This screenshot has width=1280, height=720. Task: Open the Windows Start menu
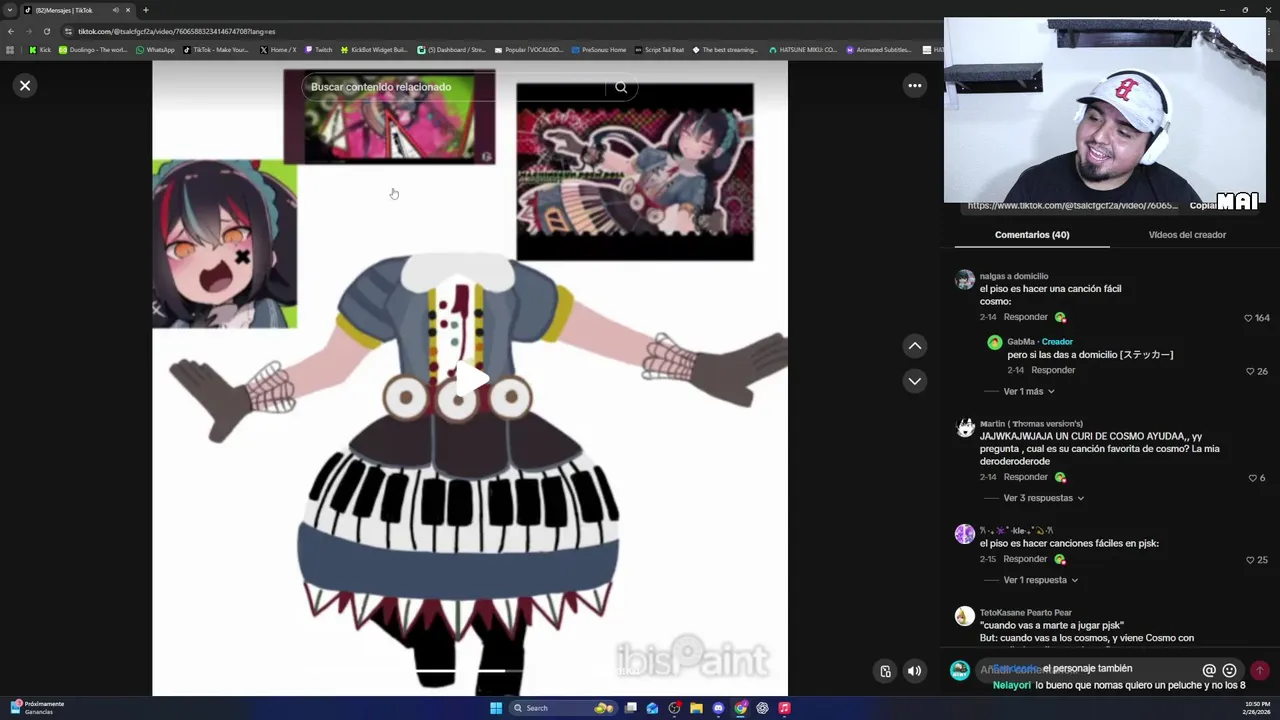pyautogui.click(x=496, y=708)
